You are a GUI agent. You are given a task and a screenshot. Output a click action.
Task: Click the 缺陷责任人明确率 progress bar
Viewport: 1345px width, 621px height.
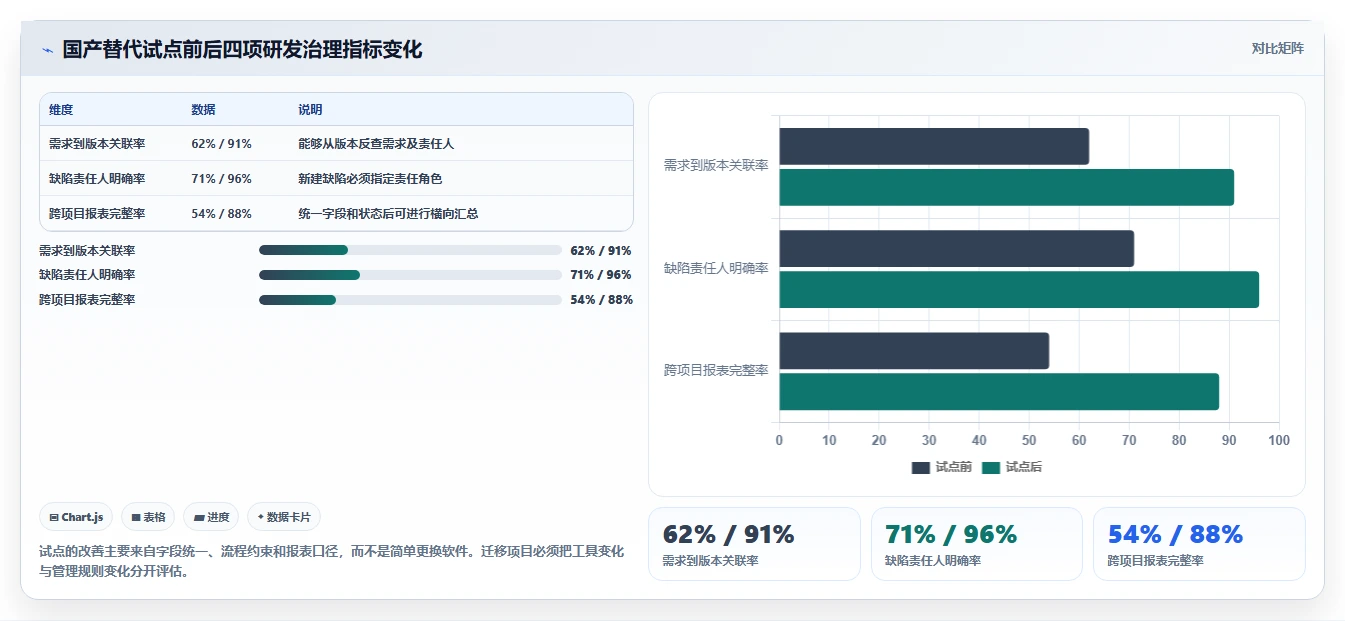coord(410,275)
